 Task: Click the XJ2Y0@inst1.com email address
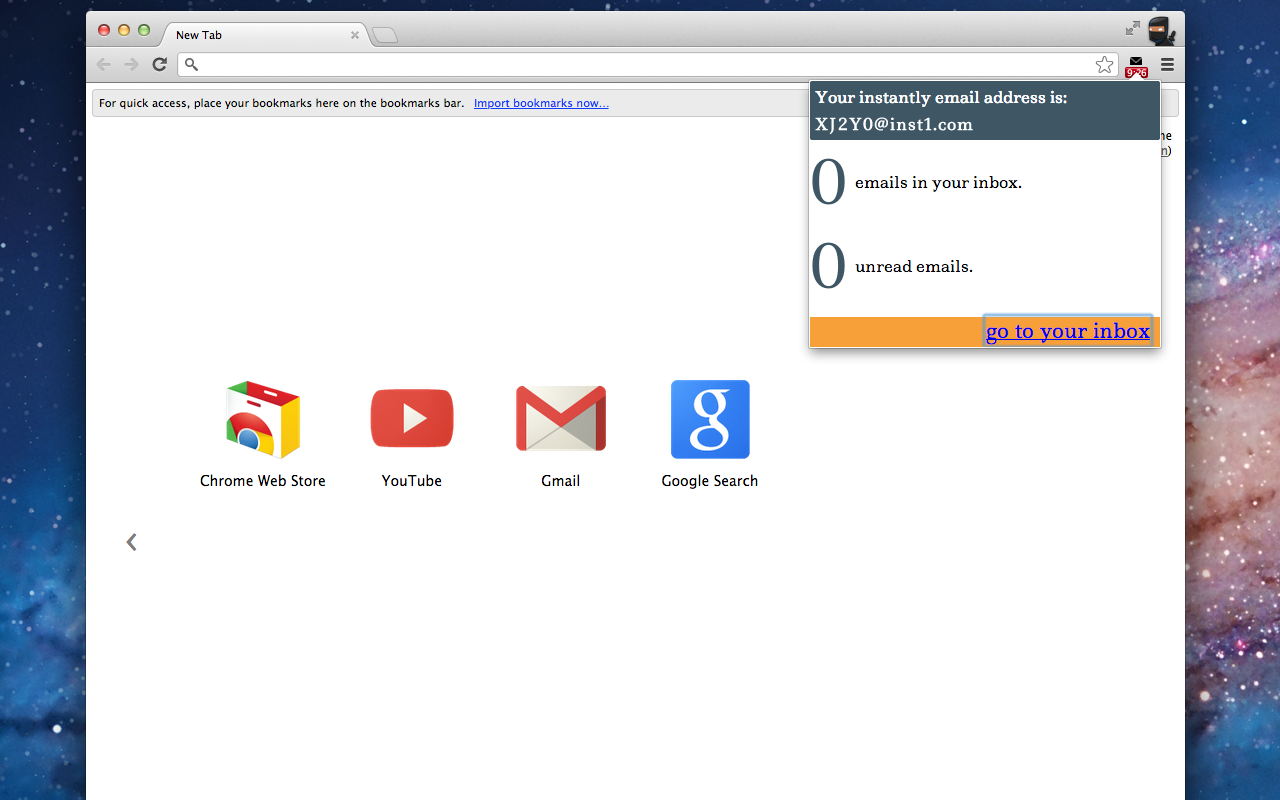894,125
